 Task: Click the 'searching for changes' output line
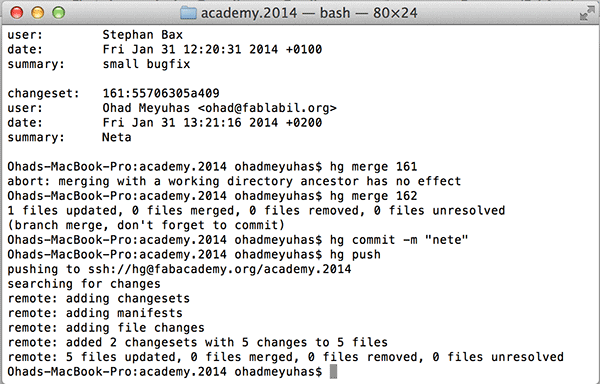(84, 284)
